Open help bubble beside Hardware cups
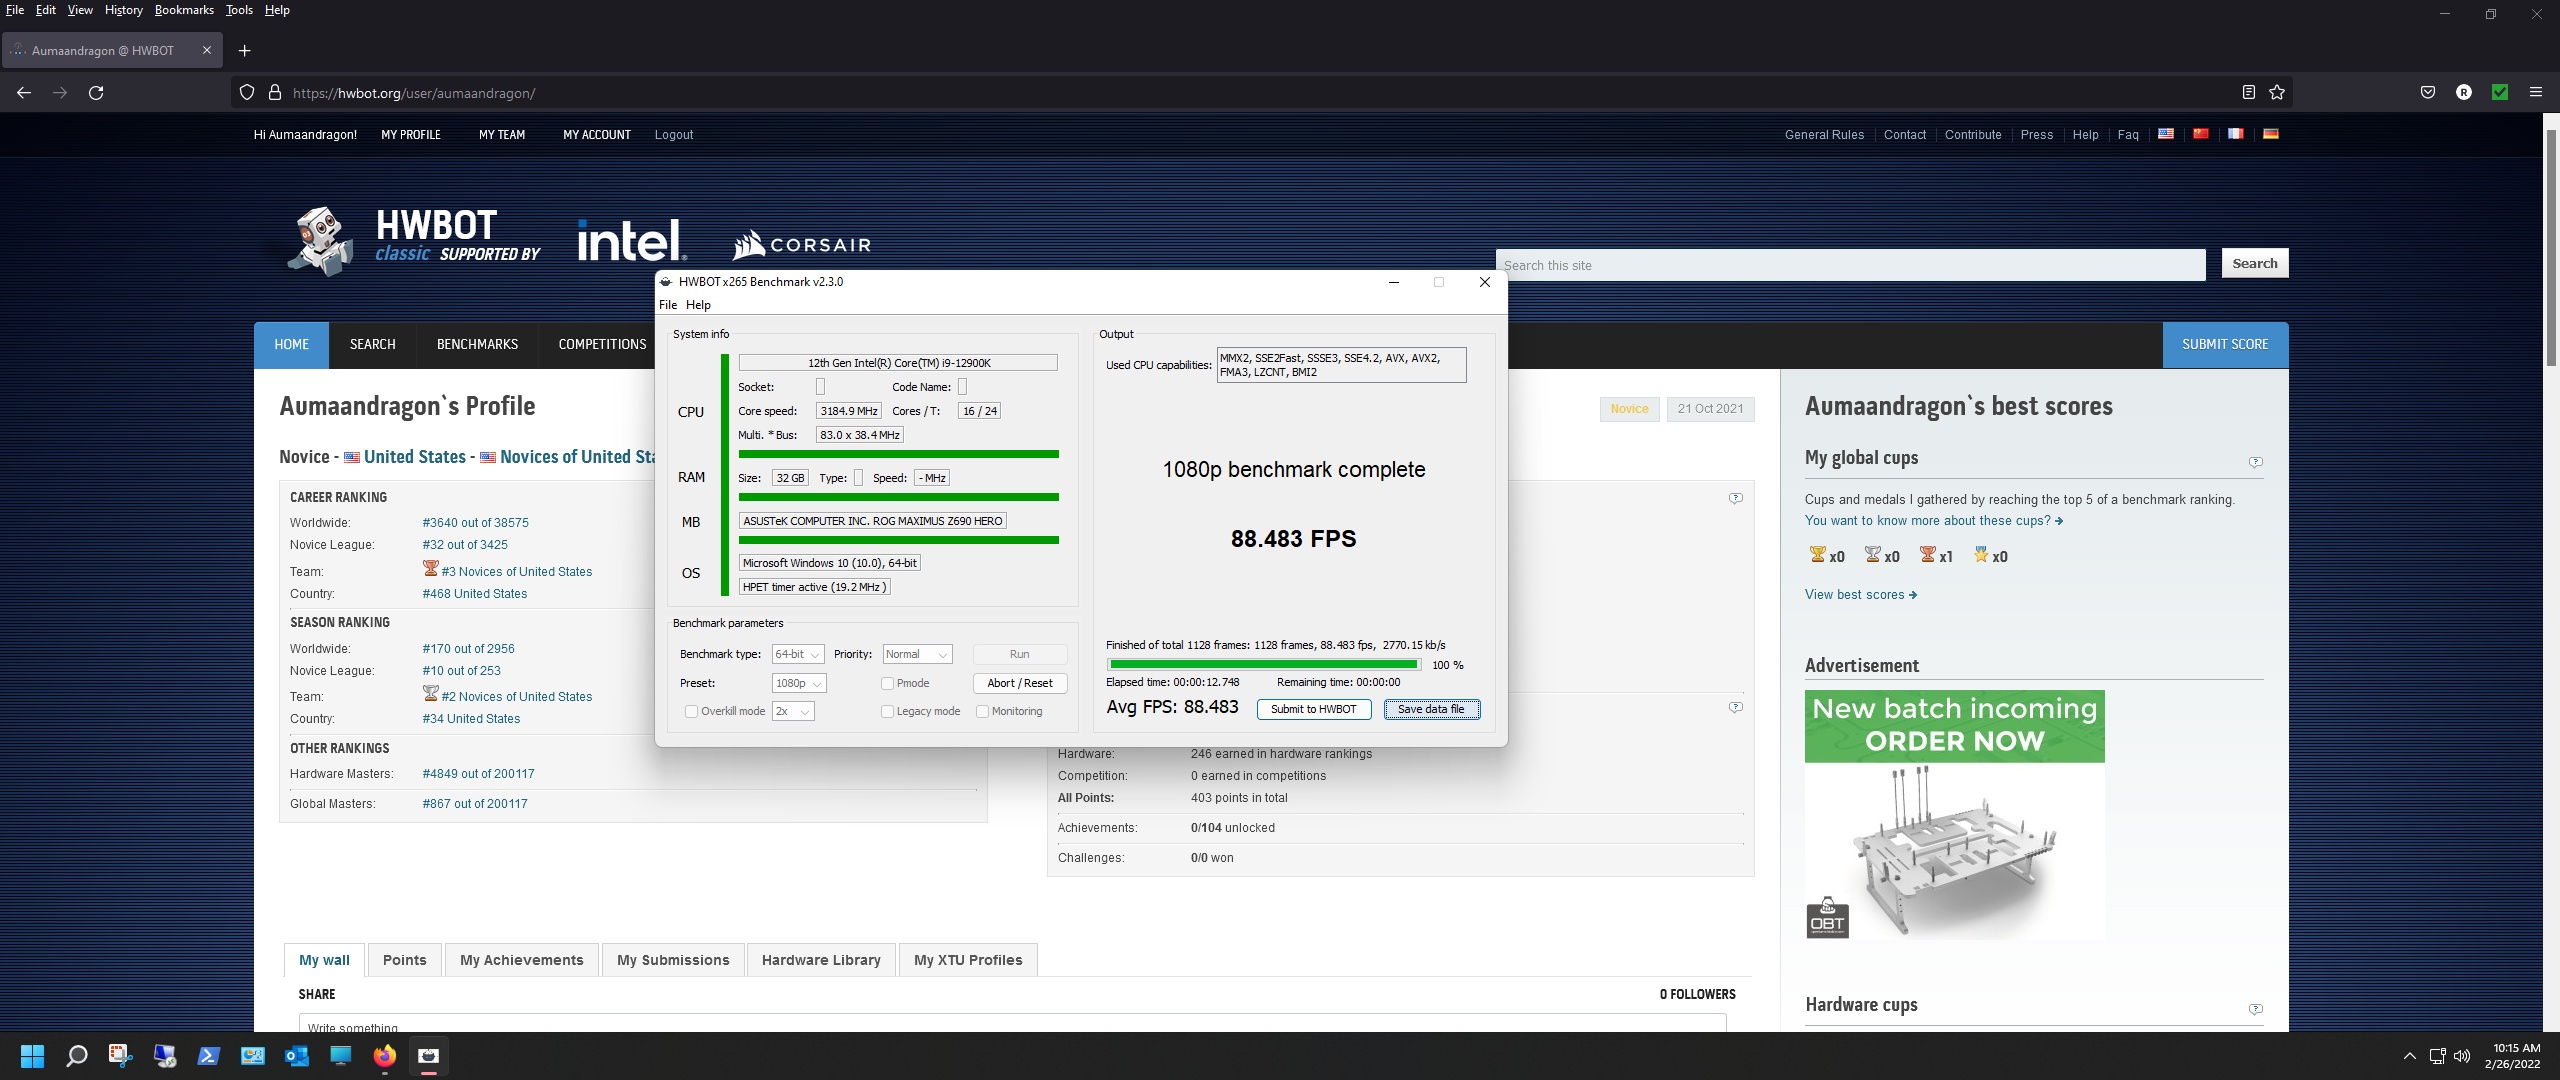The image size is (2560, 1080). point(2255,1009)
